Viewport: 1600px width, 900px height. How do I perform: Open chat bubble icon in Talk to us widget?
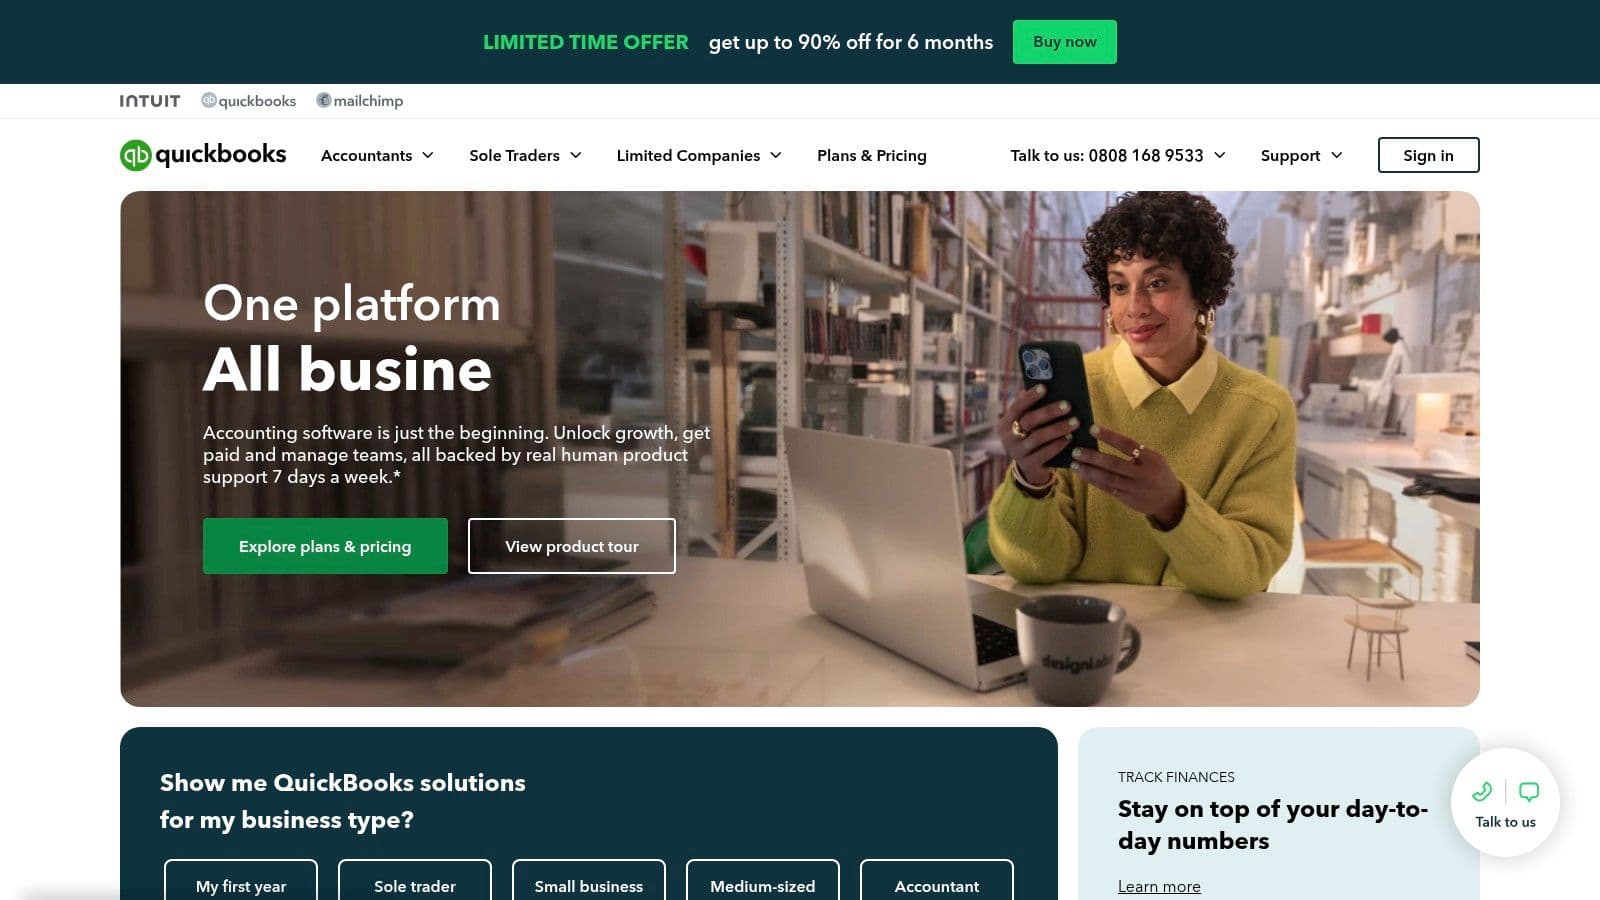[1529, 792]
